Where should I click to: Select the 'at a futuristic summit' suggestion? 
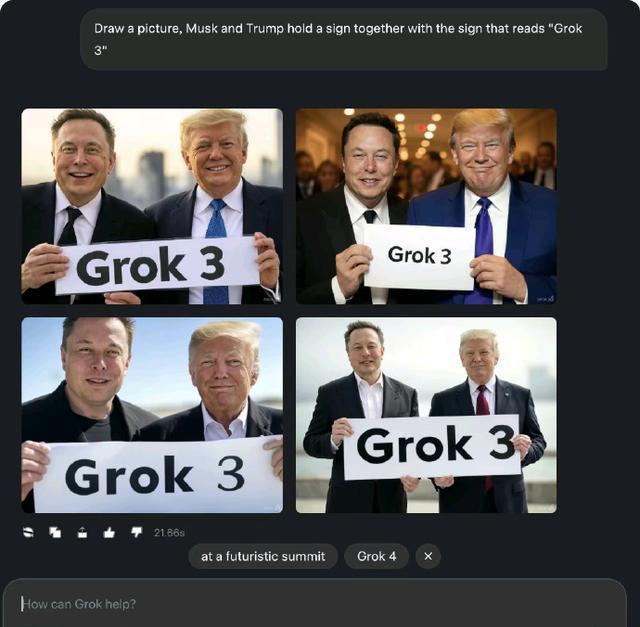263,556
